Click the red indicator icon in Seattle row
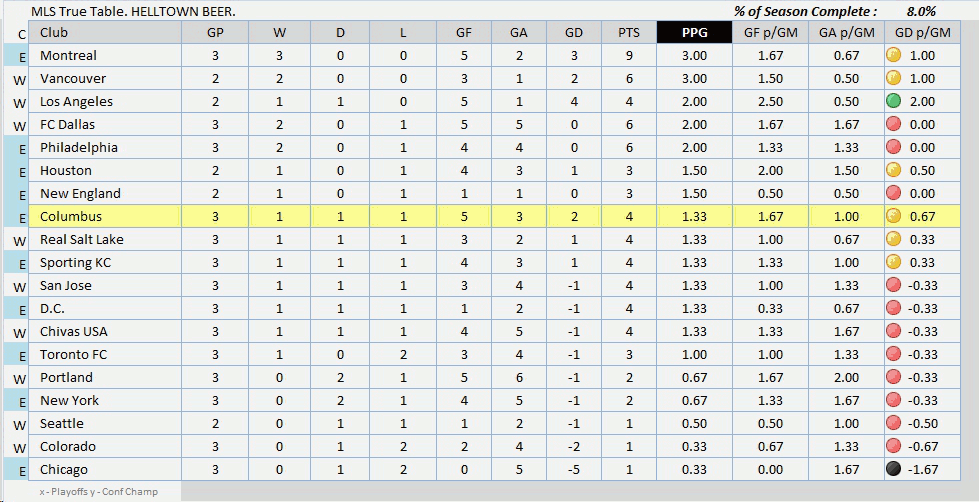Image resolution: width=979 pixels, height=502 pixels. (x=894, y=424)
